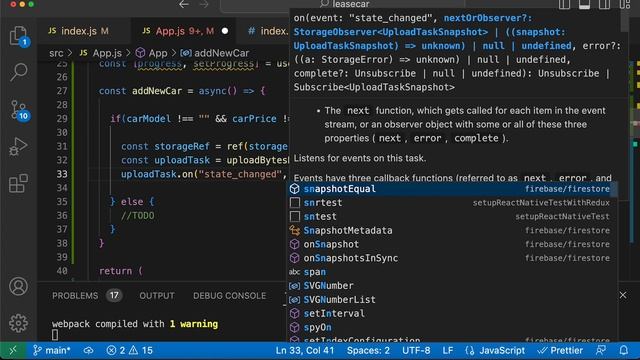Select the onSnapshot suggestion

pyautogui.click(x=451, y=244)
